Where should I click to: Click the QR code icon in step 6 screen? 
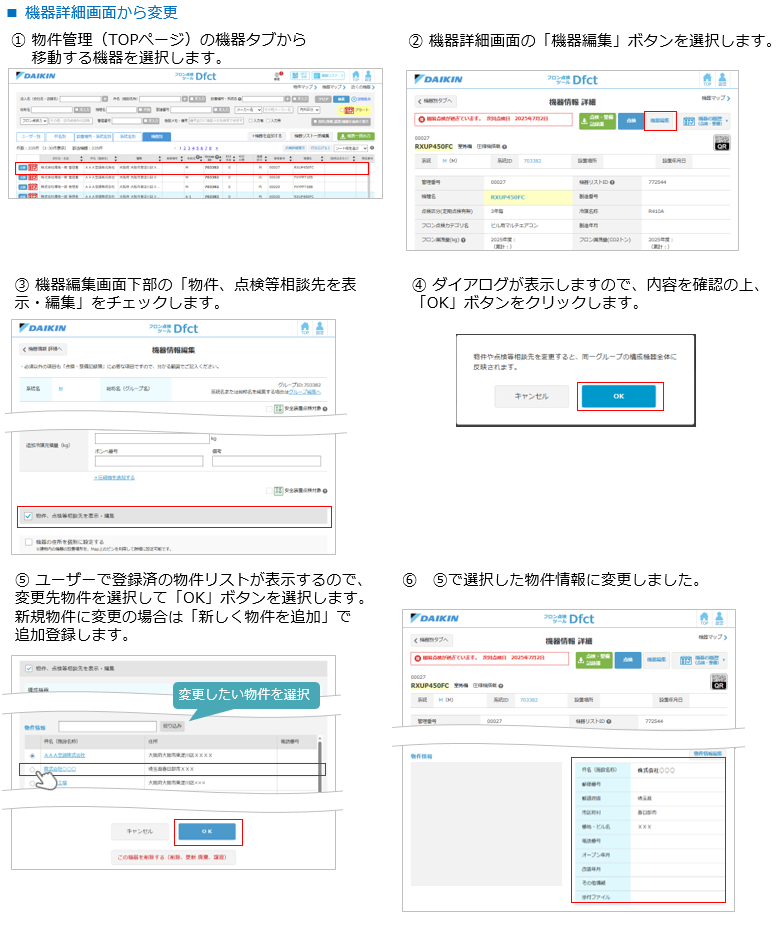coord(719,681)
